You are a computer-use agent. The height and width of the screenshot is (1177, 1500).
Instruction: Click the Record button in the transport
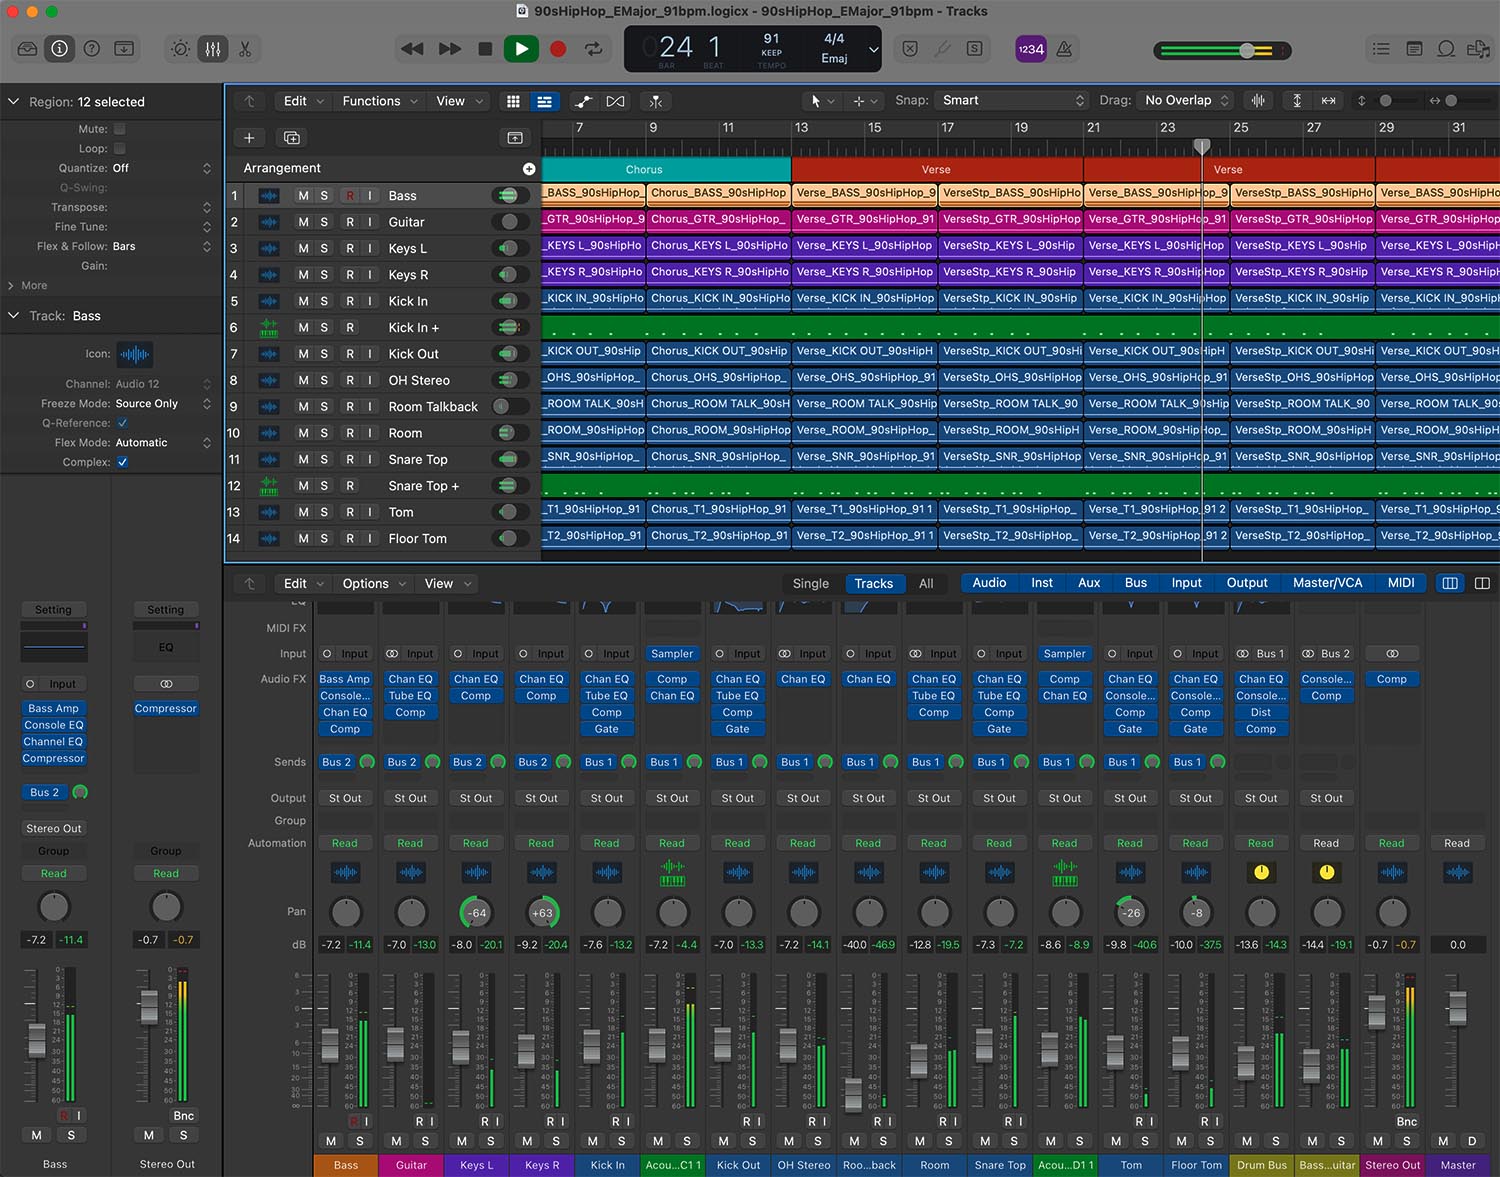click(558, 49)
